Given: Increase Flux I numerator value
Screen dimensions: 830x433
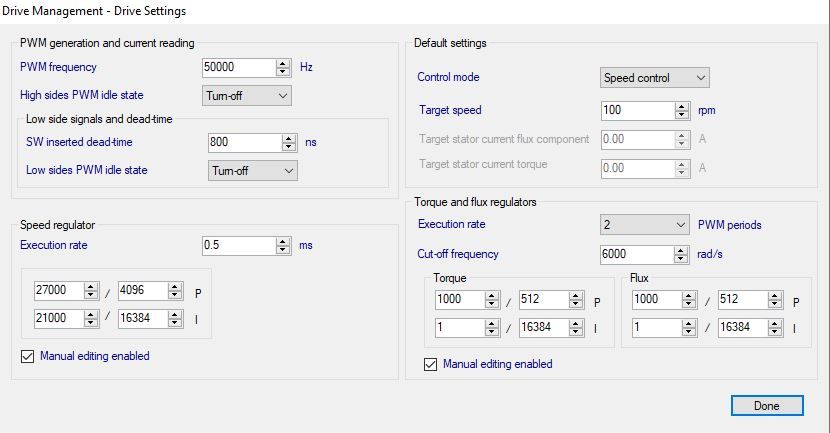Looking at the screenshot, I should pos(689,323).
